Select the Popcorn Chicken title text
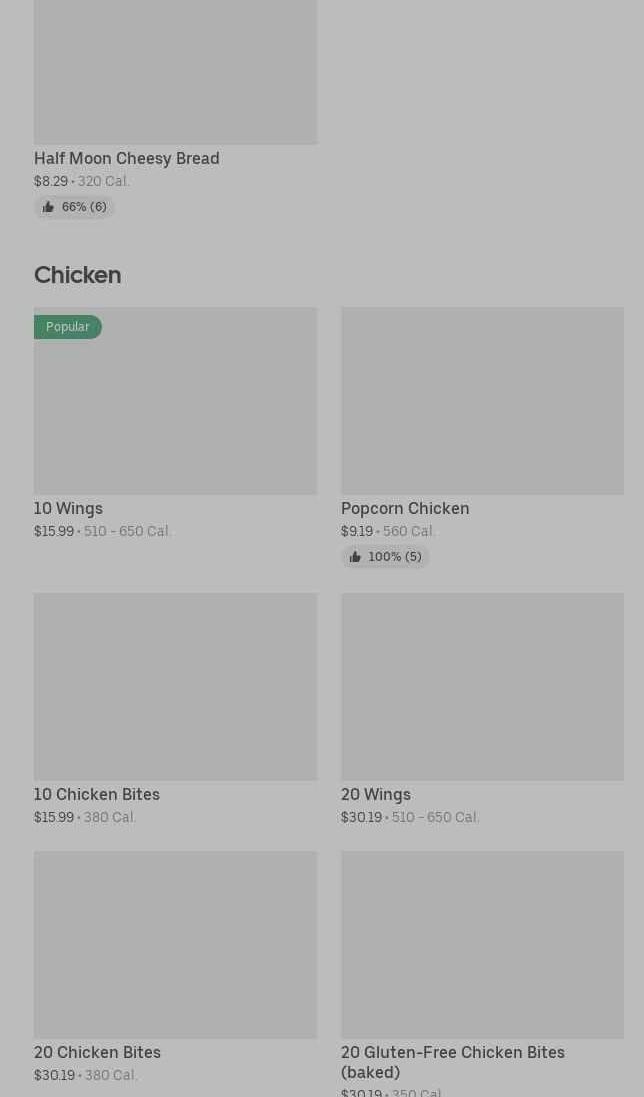Viewport: 644px width, 1097px height. [x=405, y=508]
